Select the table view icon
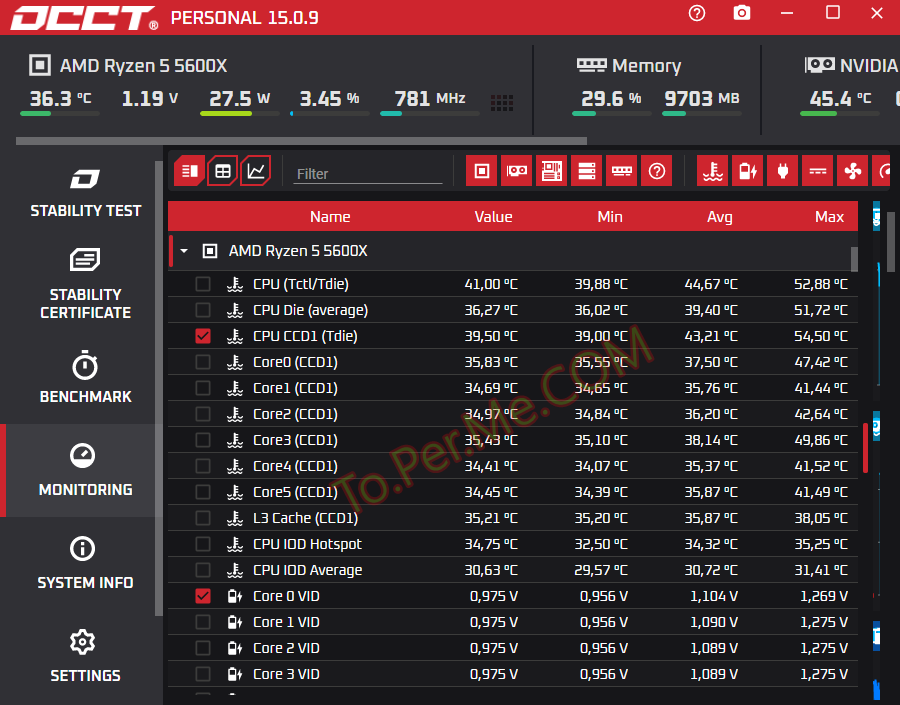The width and height of the screenshot is (900, 705). [x=222, y=171]
